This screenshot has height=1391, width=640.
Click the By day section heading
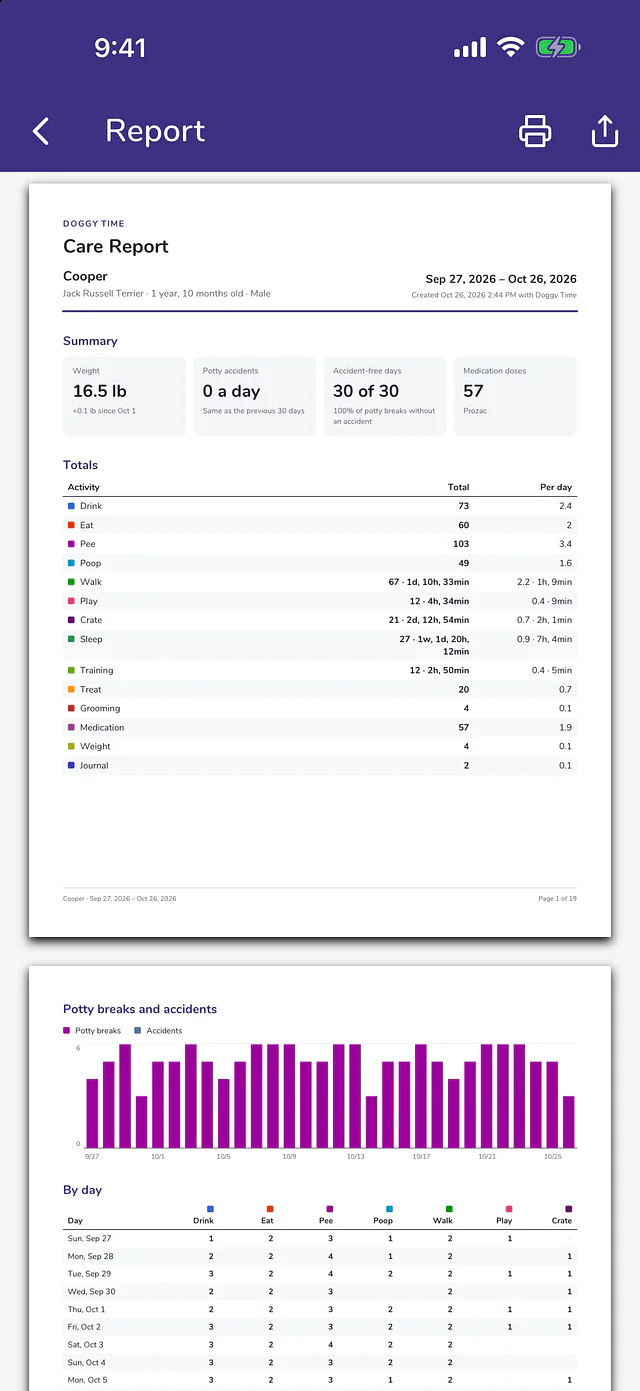[83, 1190]
